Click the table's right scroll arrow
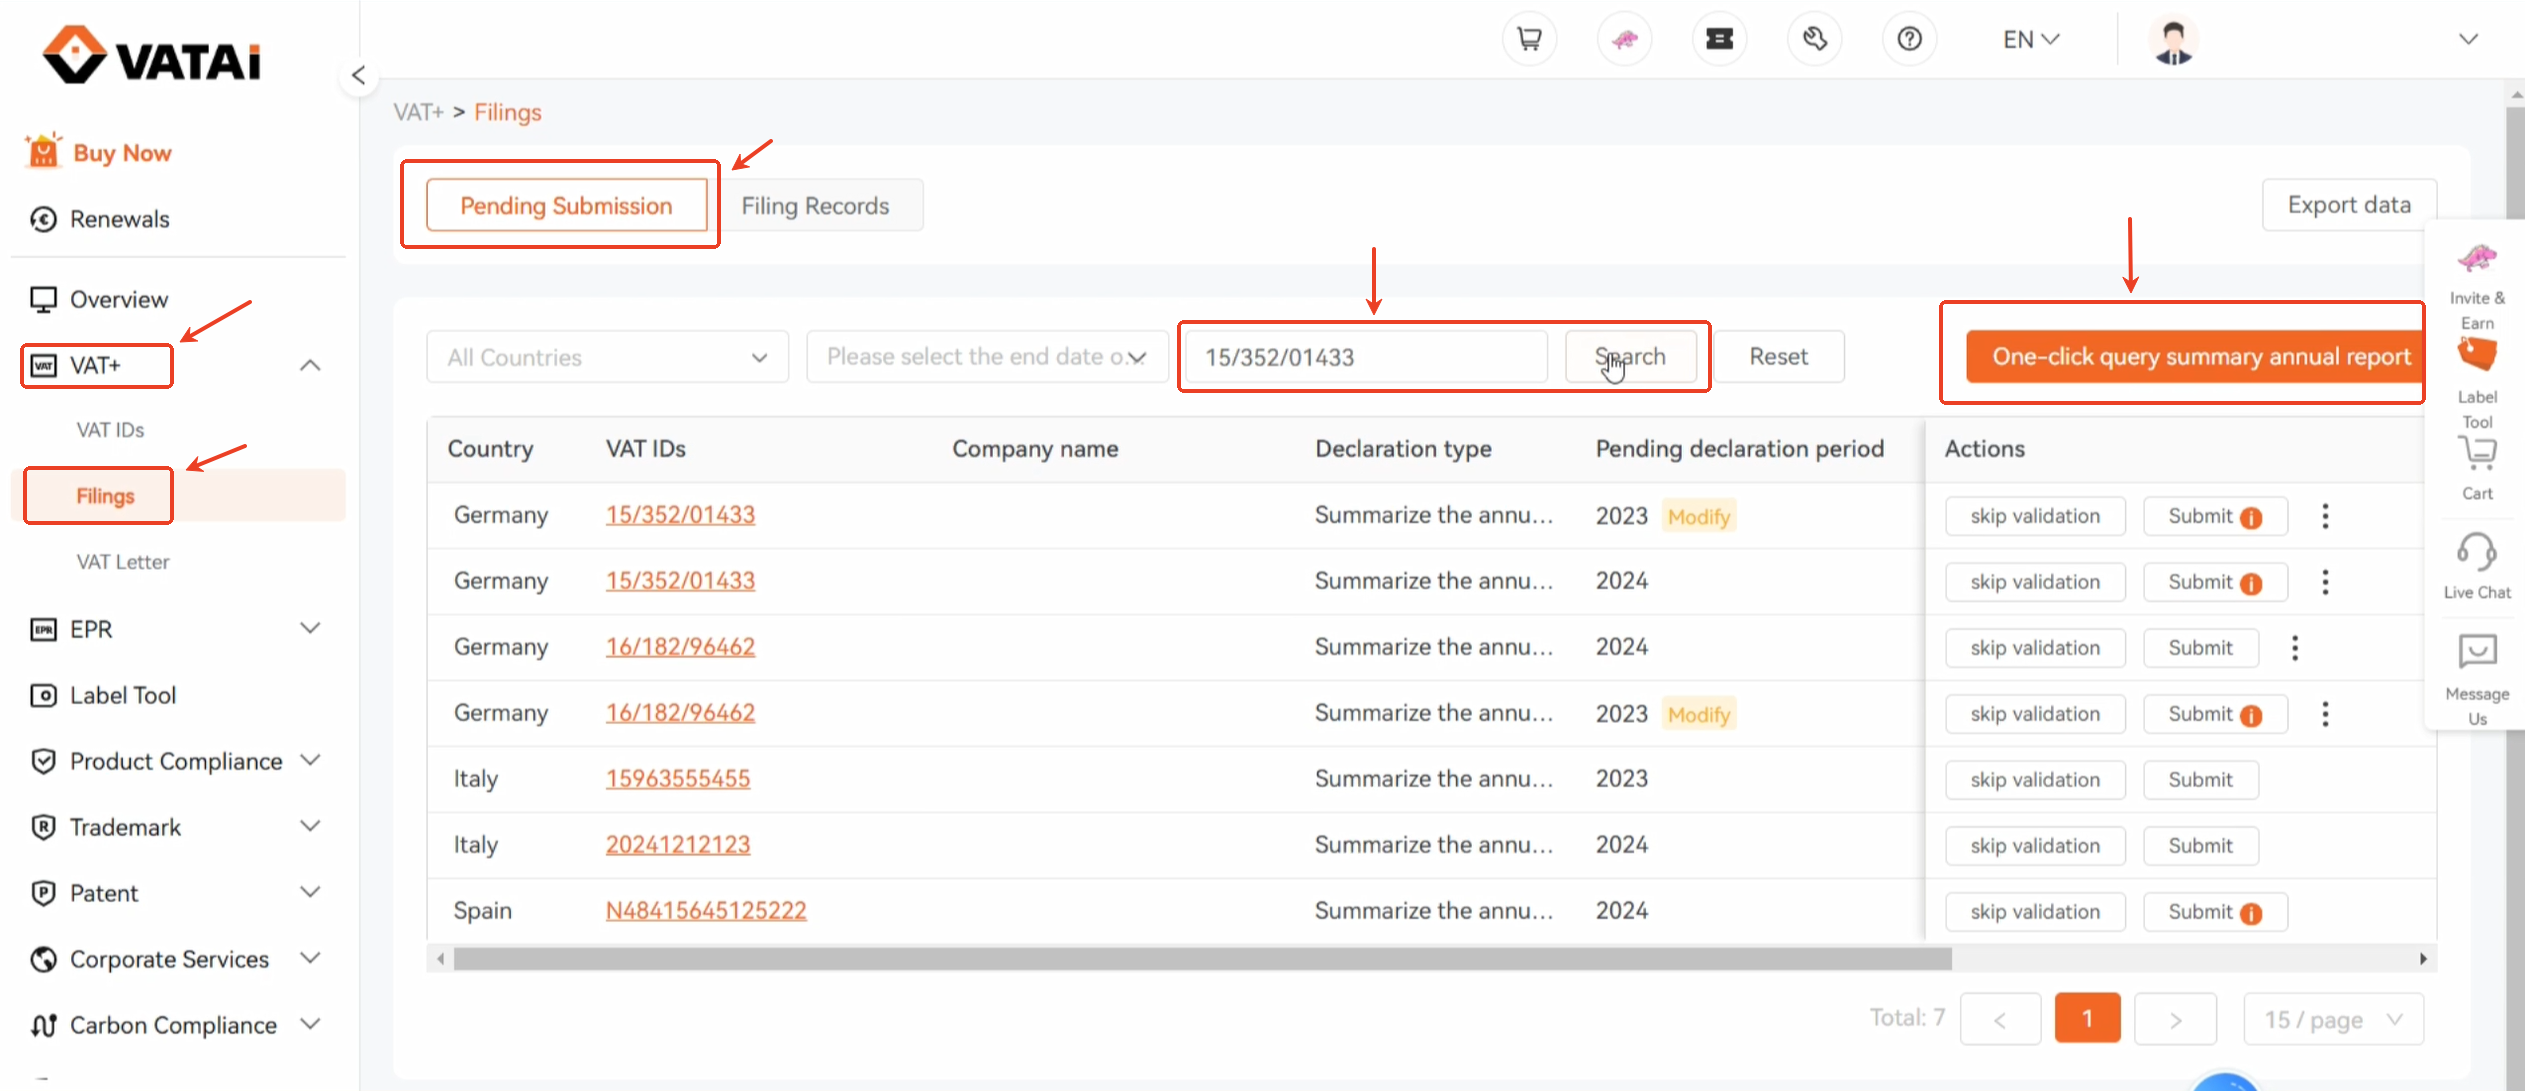The height and width of the screenshot is (1091, 2525). (2423, 959)
